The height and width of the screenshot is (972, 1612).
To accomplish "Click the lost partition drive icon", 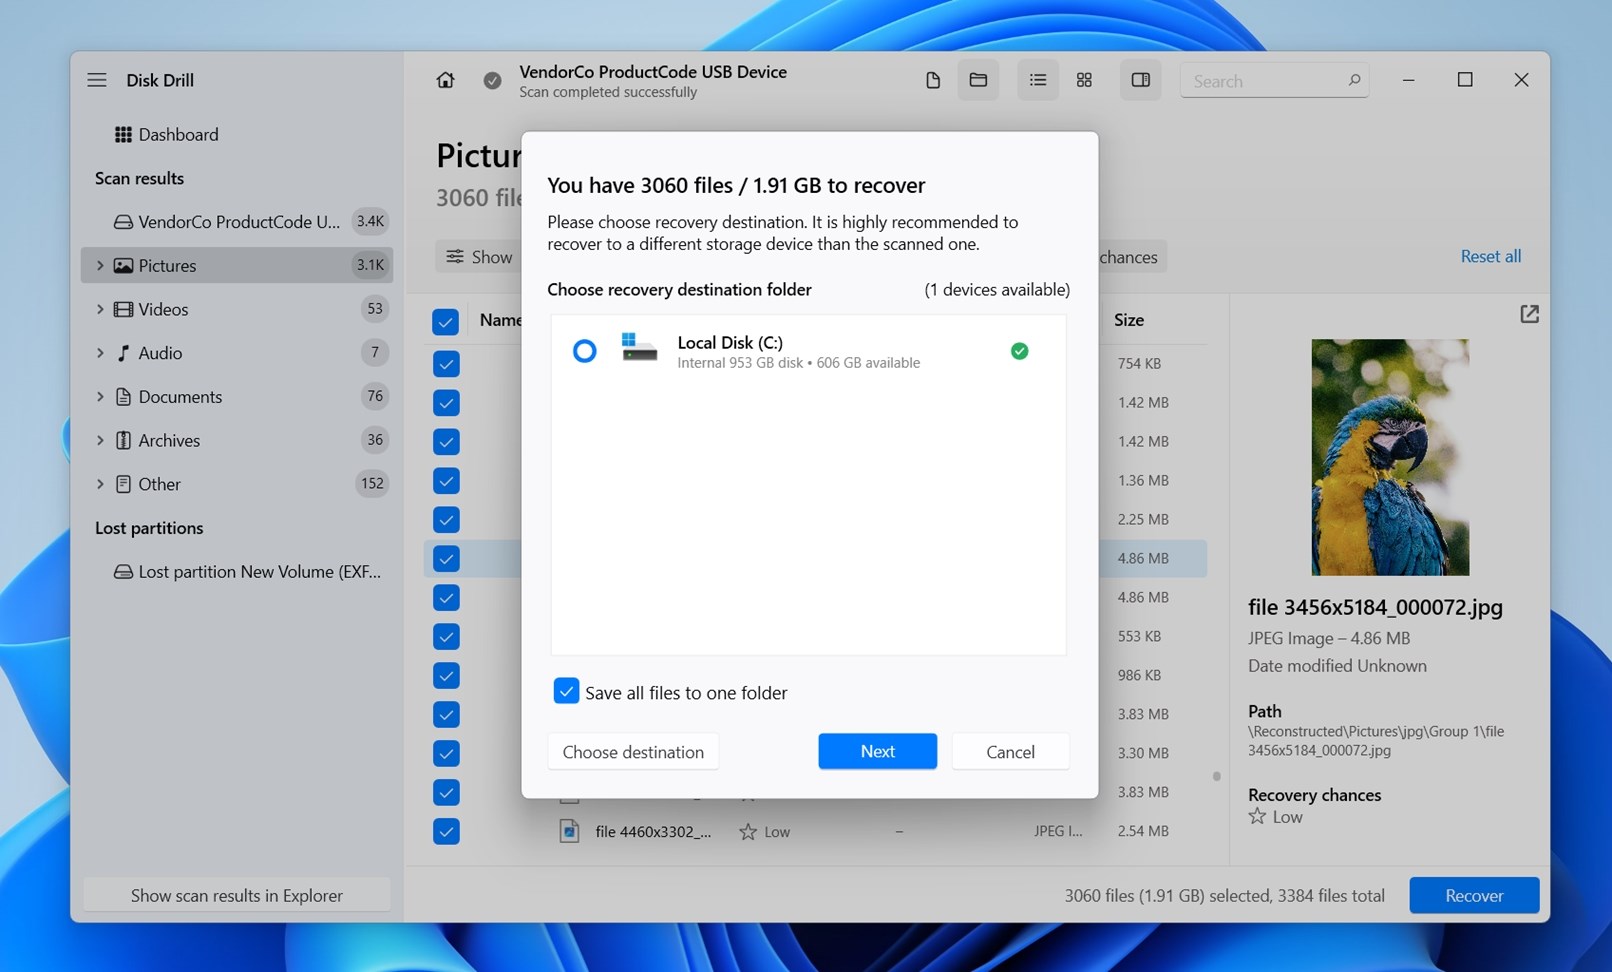I will point(123,572).
